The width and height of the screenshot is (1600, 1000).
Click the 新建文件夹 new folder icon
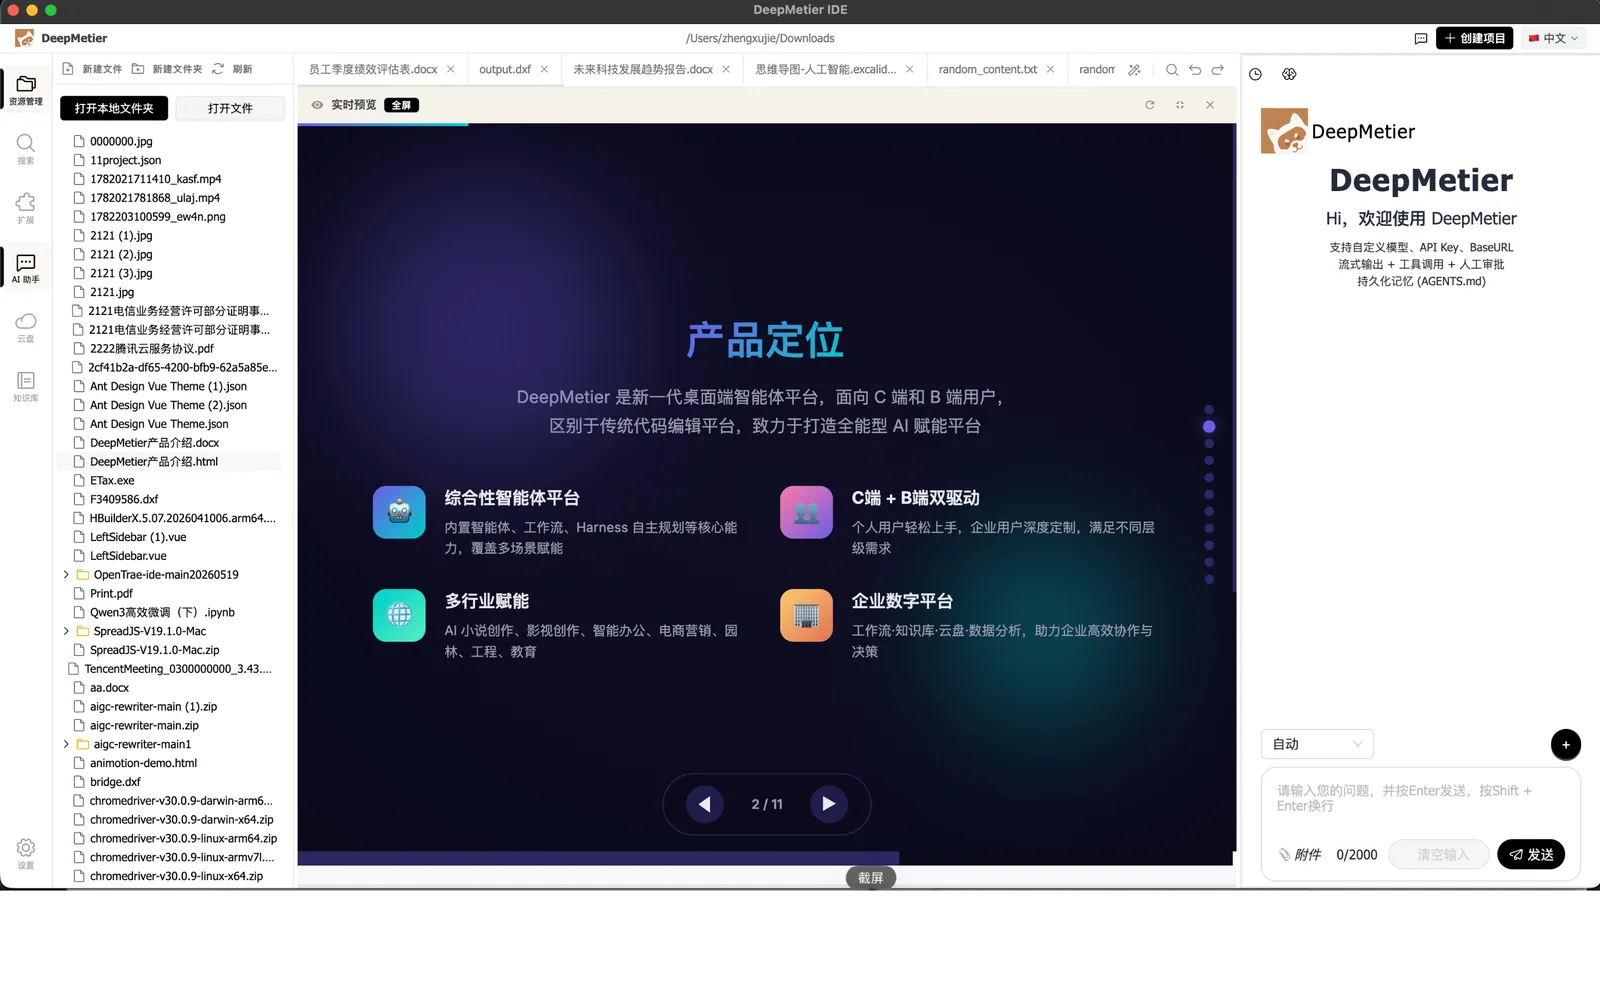tap(138, 69)
